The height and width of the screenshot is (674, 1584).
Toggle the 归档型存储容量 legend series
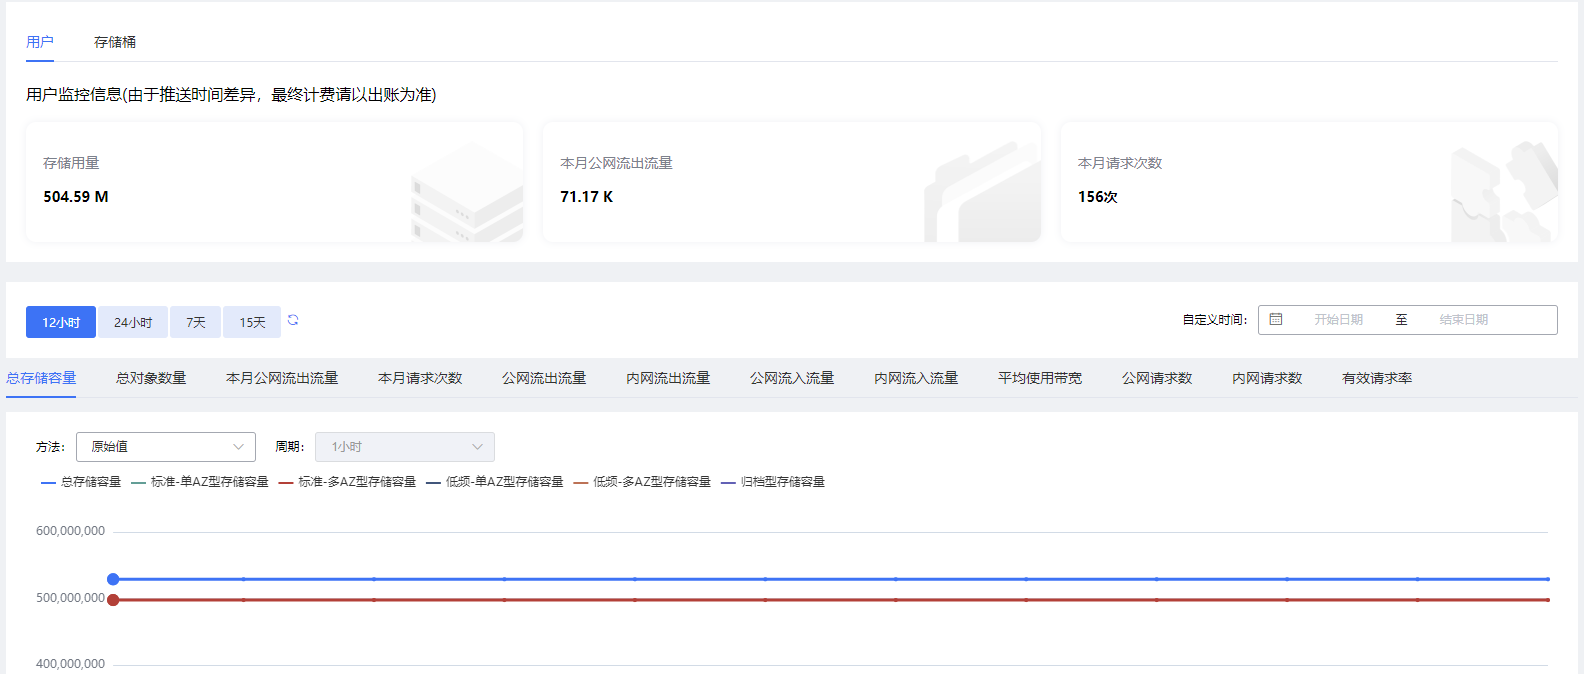pyautogui.click(x=773, y=482)
